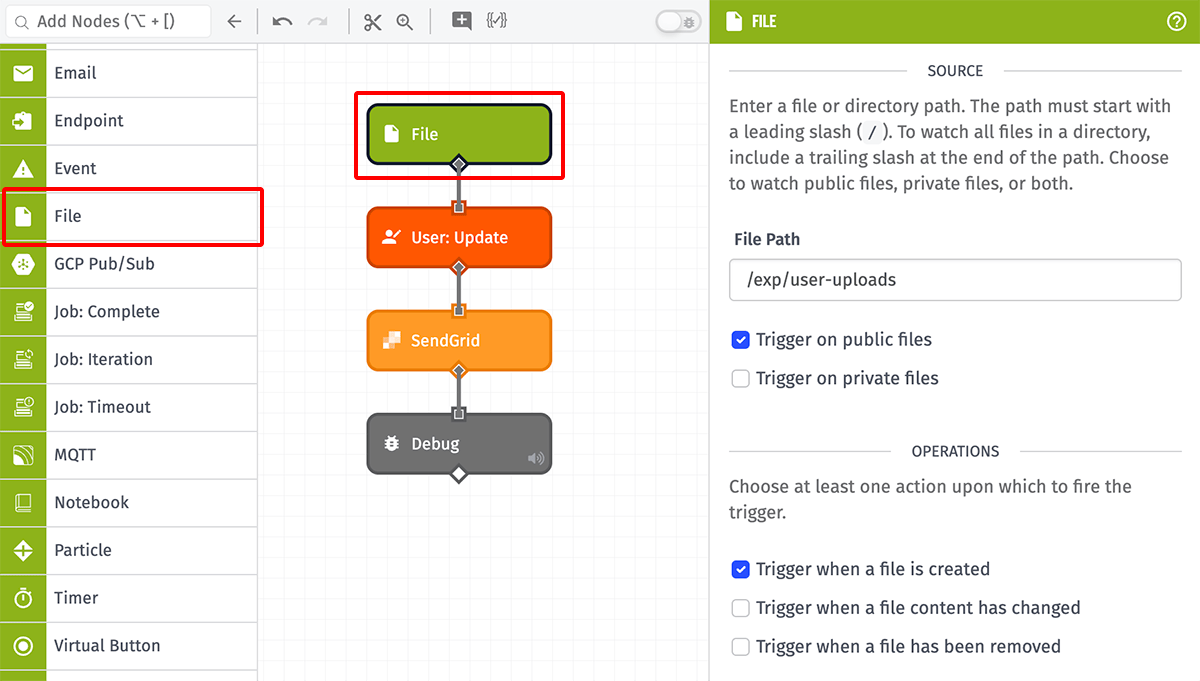This screenshot has height=681, width=1200.
Task: Click the Debug node speaker icon
Action: [x=536, y=458]
